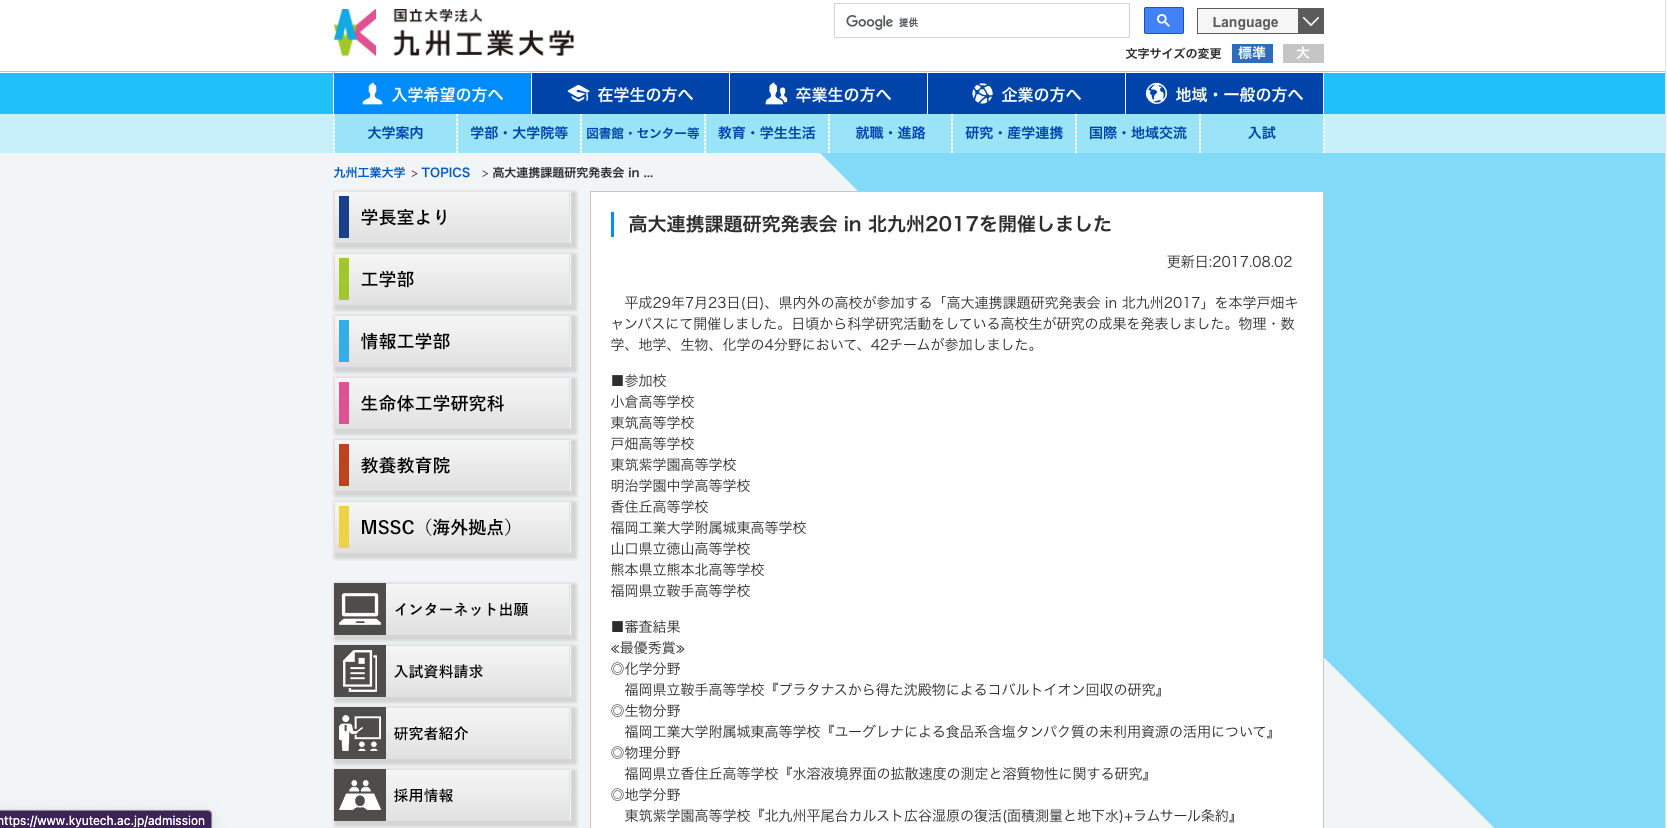Open the 情報工学部 sidebar link
This screenshot has height=828, width=1667.
point(455,342)
